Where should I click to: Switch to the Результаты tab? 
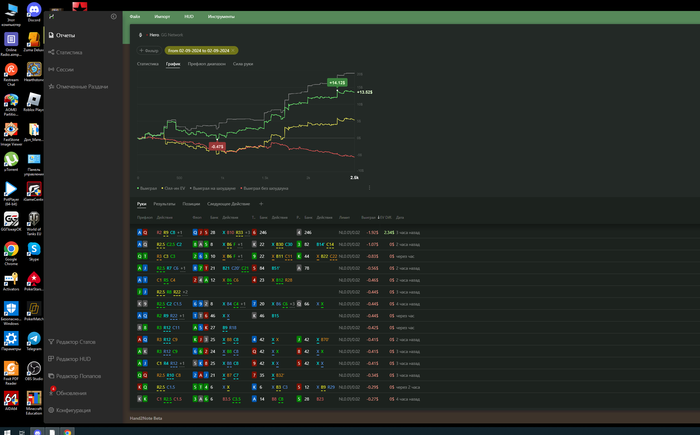point(163,204)
